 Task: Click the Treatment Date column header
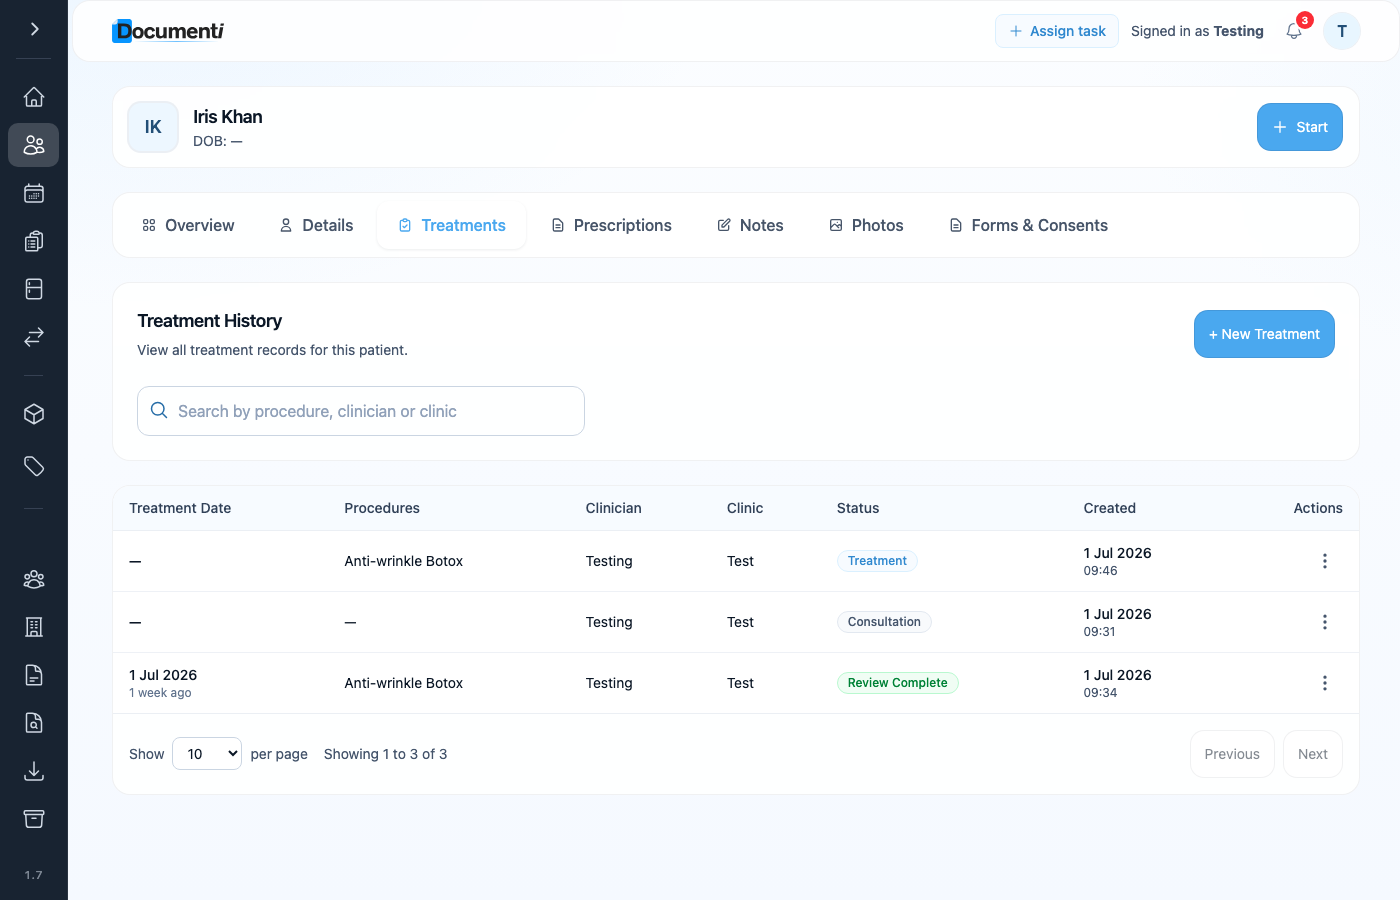180,508
